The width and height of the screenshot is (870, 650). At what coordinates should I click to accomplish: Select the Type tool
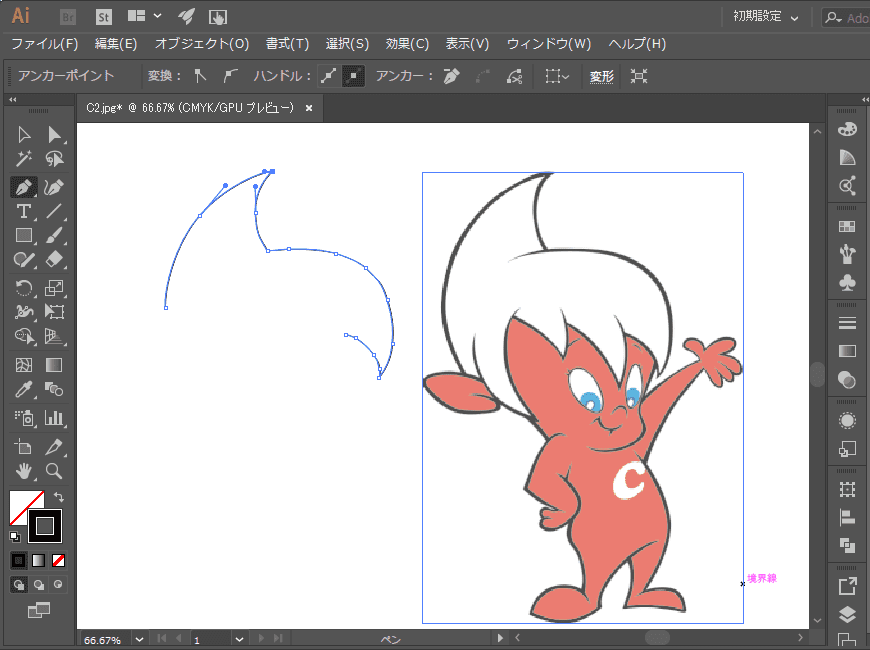click(23, 211)
